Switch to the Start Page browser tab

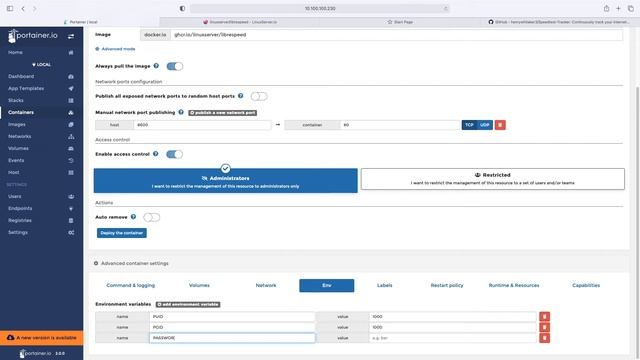click(400, 22)
